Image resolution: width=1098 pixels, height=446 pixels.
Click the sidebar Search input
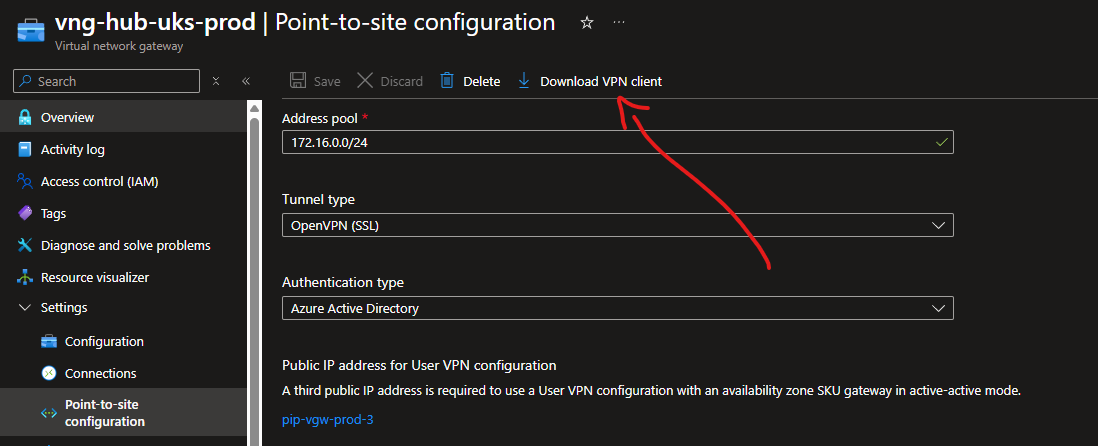106,81
